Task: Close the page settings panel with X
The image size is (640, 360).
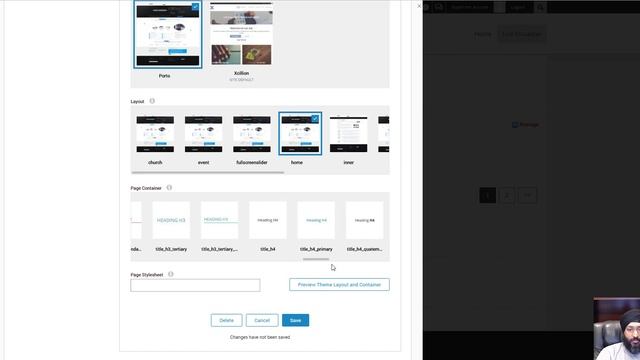Action: click(x=419, y=6)
